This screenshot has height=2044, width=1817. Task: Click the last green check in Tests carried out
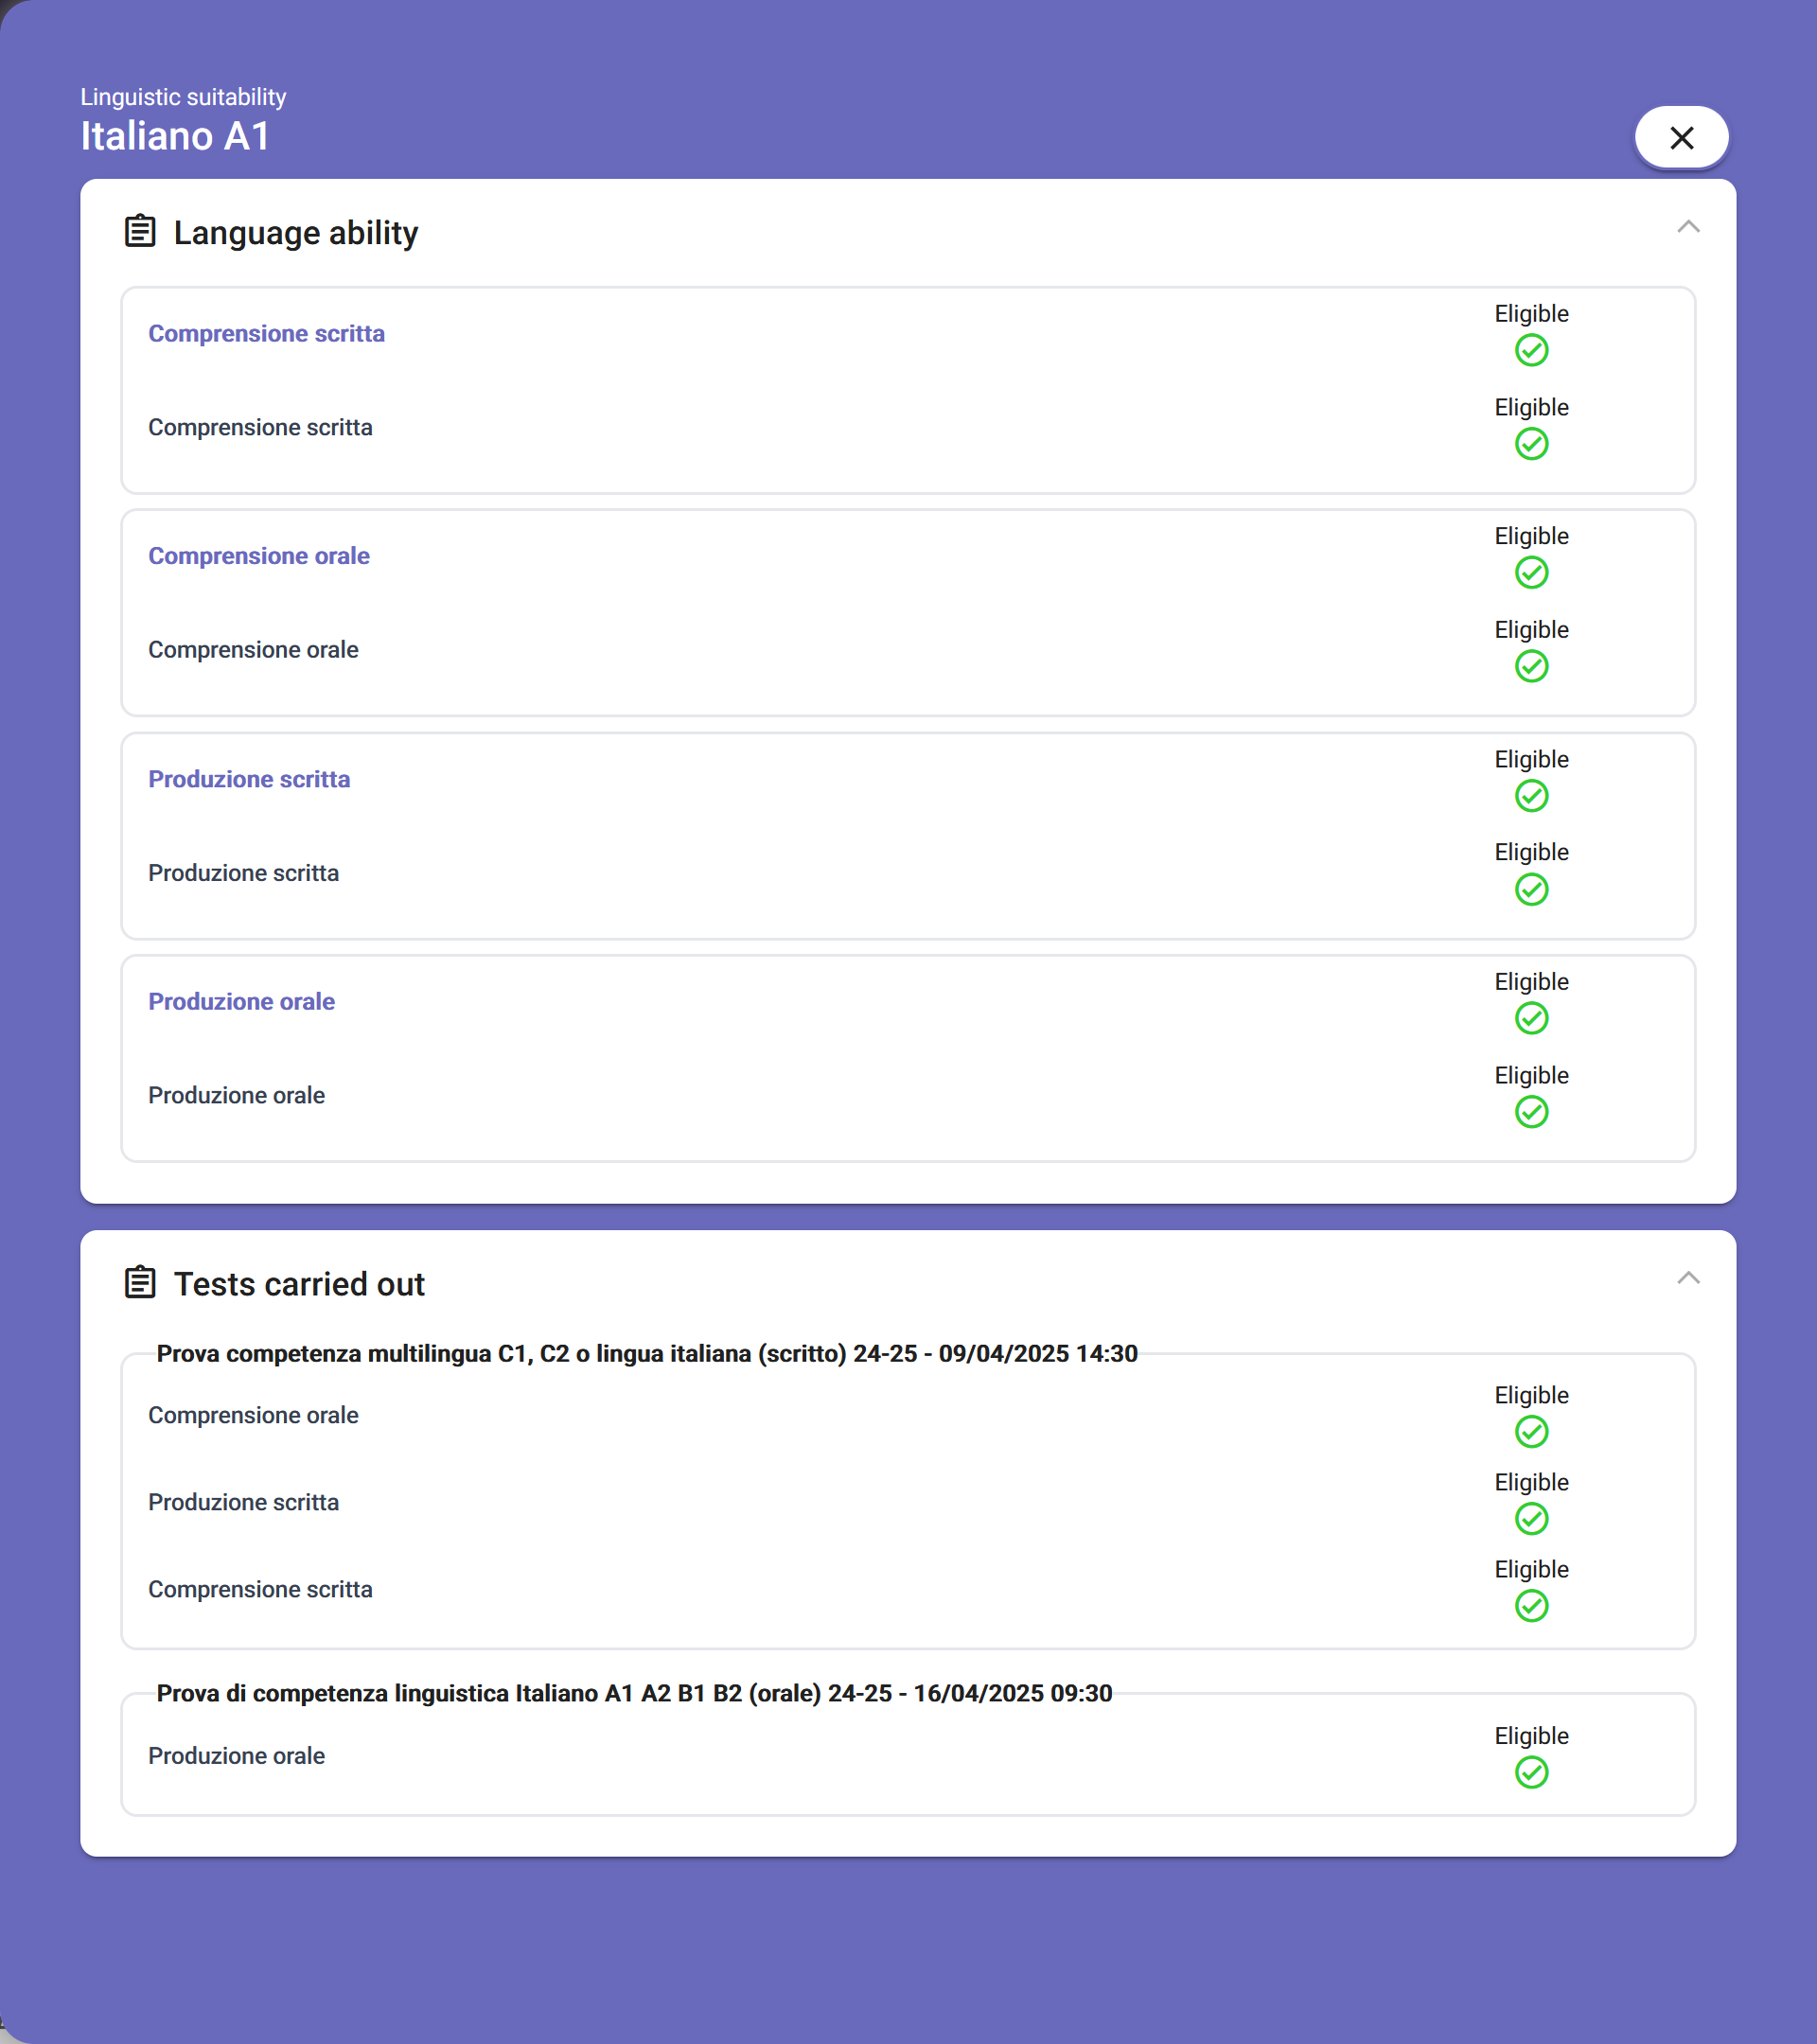(x=1531, y=1773)
